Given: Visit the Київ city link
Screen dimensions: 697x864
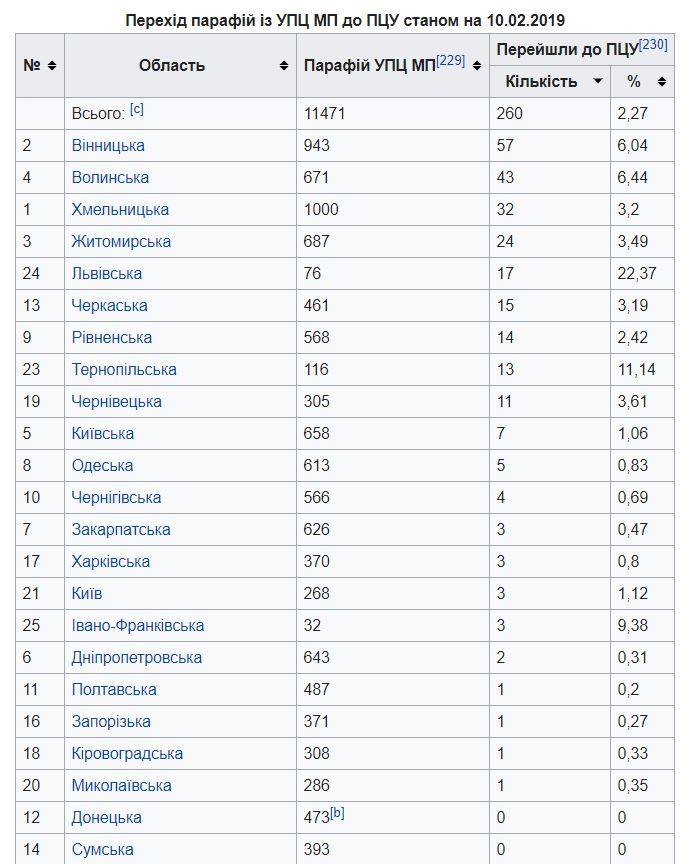Looking at the screenshot, I should (x=87, y=593).
